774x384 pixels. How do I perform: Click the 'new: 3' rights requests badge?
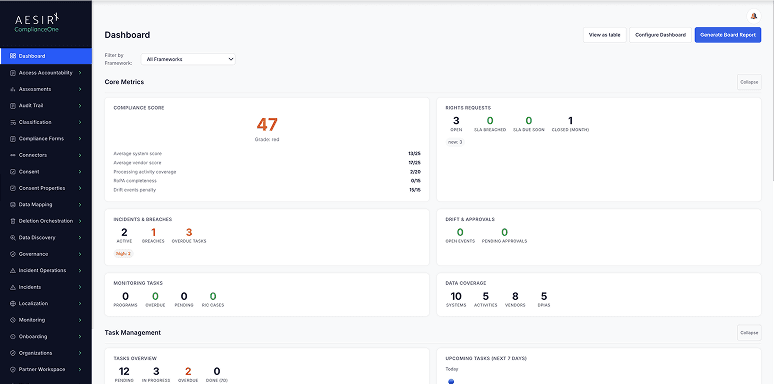455,142
